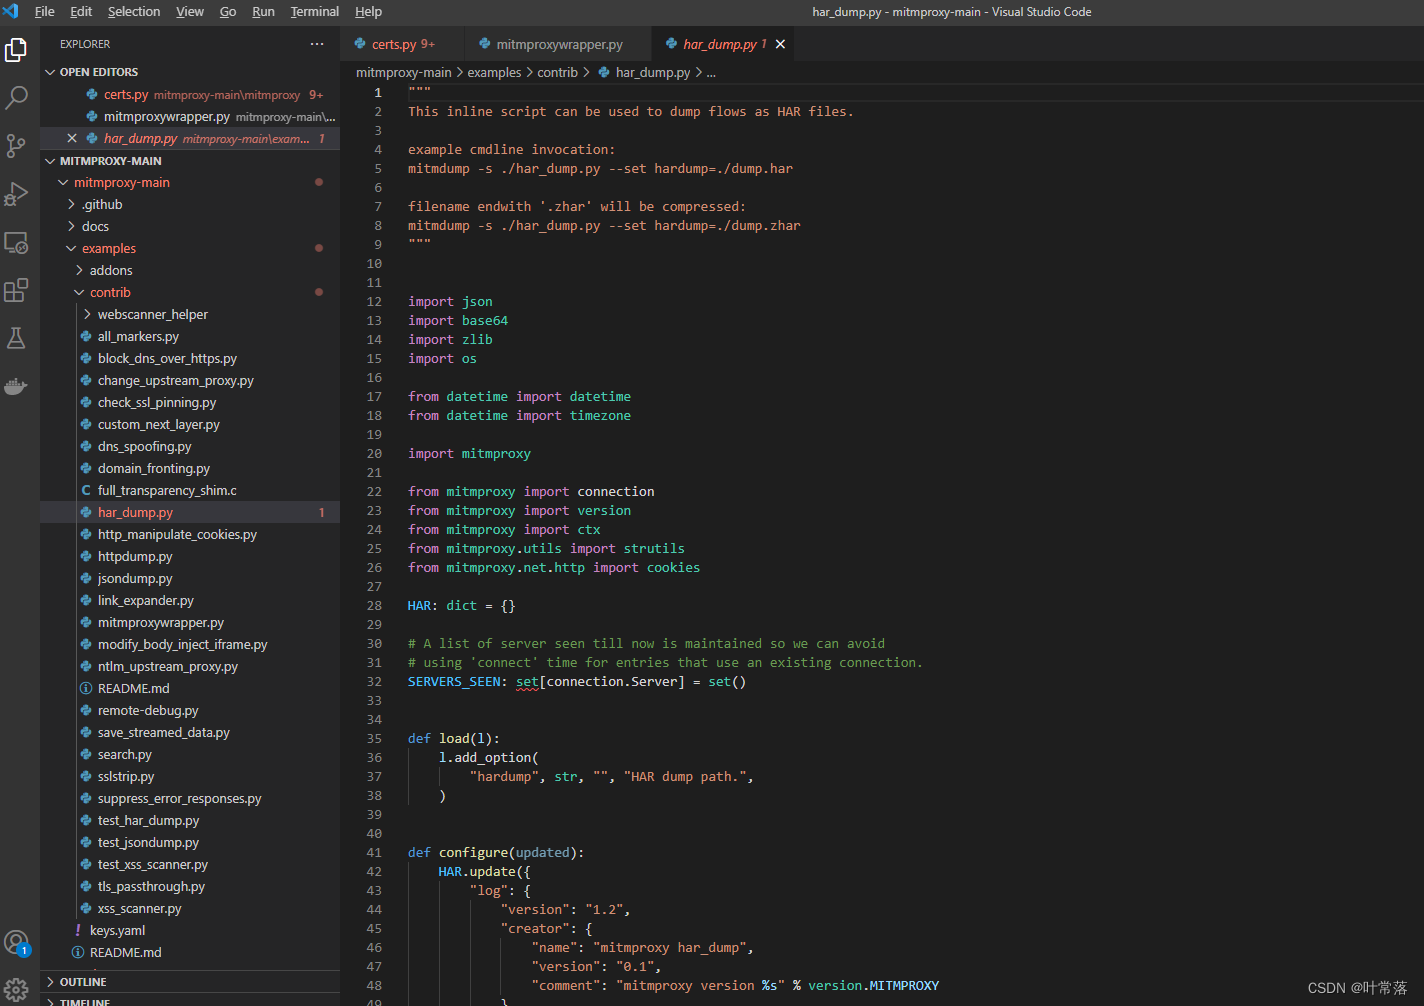Open the File menu
This screenshot has height=1006, width=1424.
45,11
